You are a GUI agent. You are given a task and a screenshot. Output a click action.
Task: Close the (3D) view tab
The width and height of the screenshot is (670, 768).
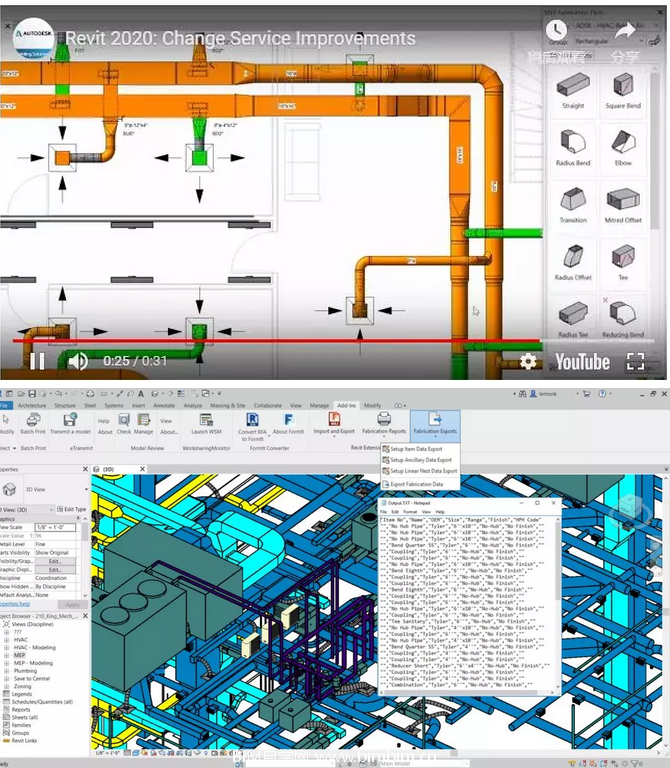(142, 469)
